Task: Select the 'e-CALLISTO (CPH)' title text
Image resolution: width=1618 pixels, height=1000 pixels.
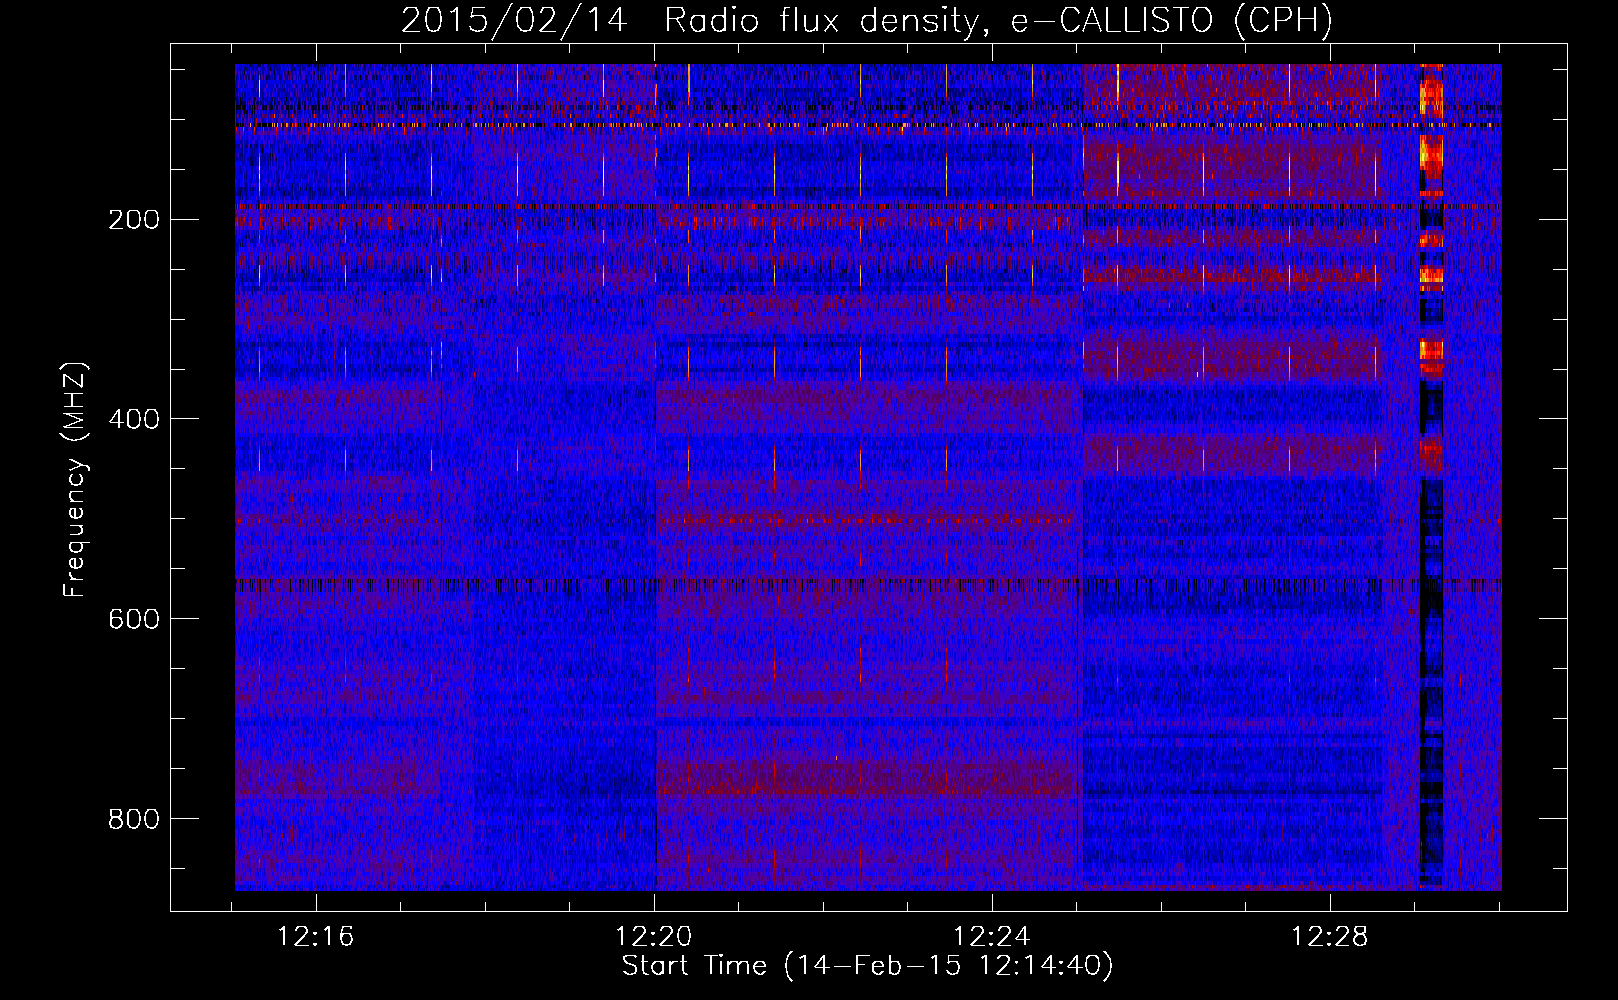Action: click(1172, 21)
